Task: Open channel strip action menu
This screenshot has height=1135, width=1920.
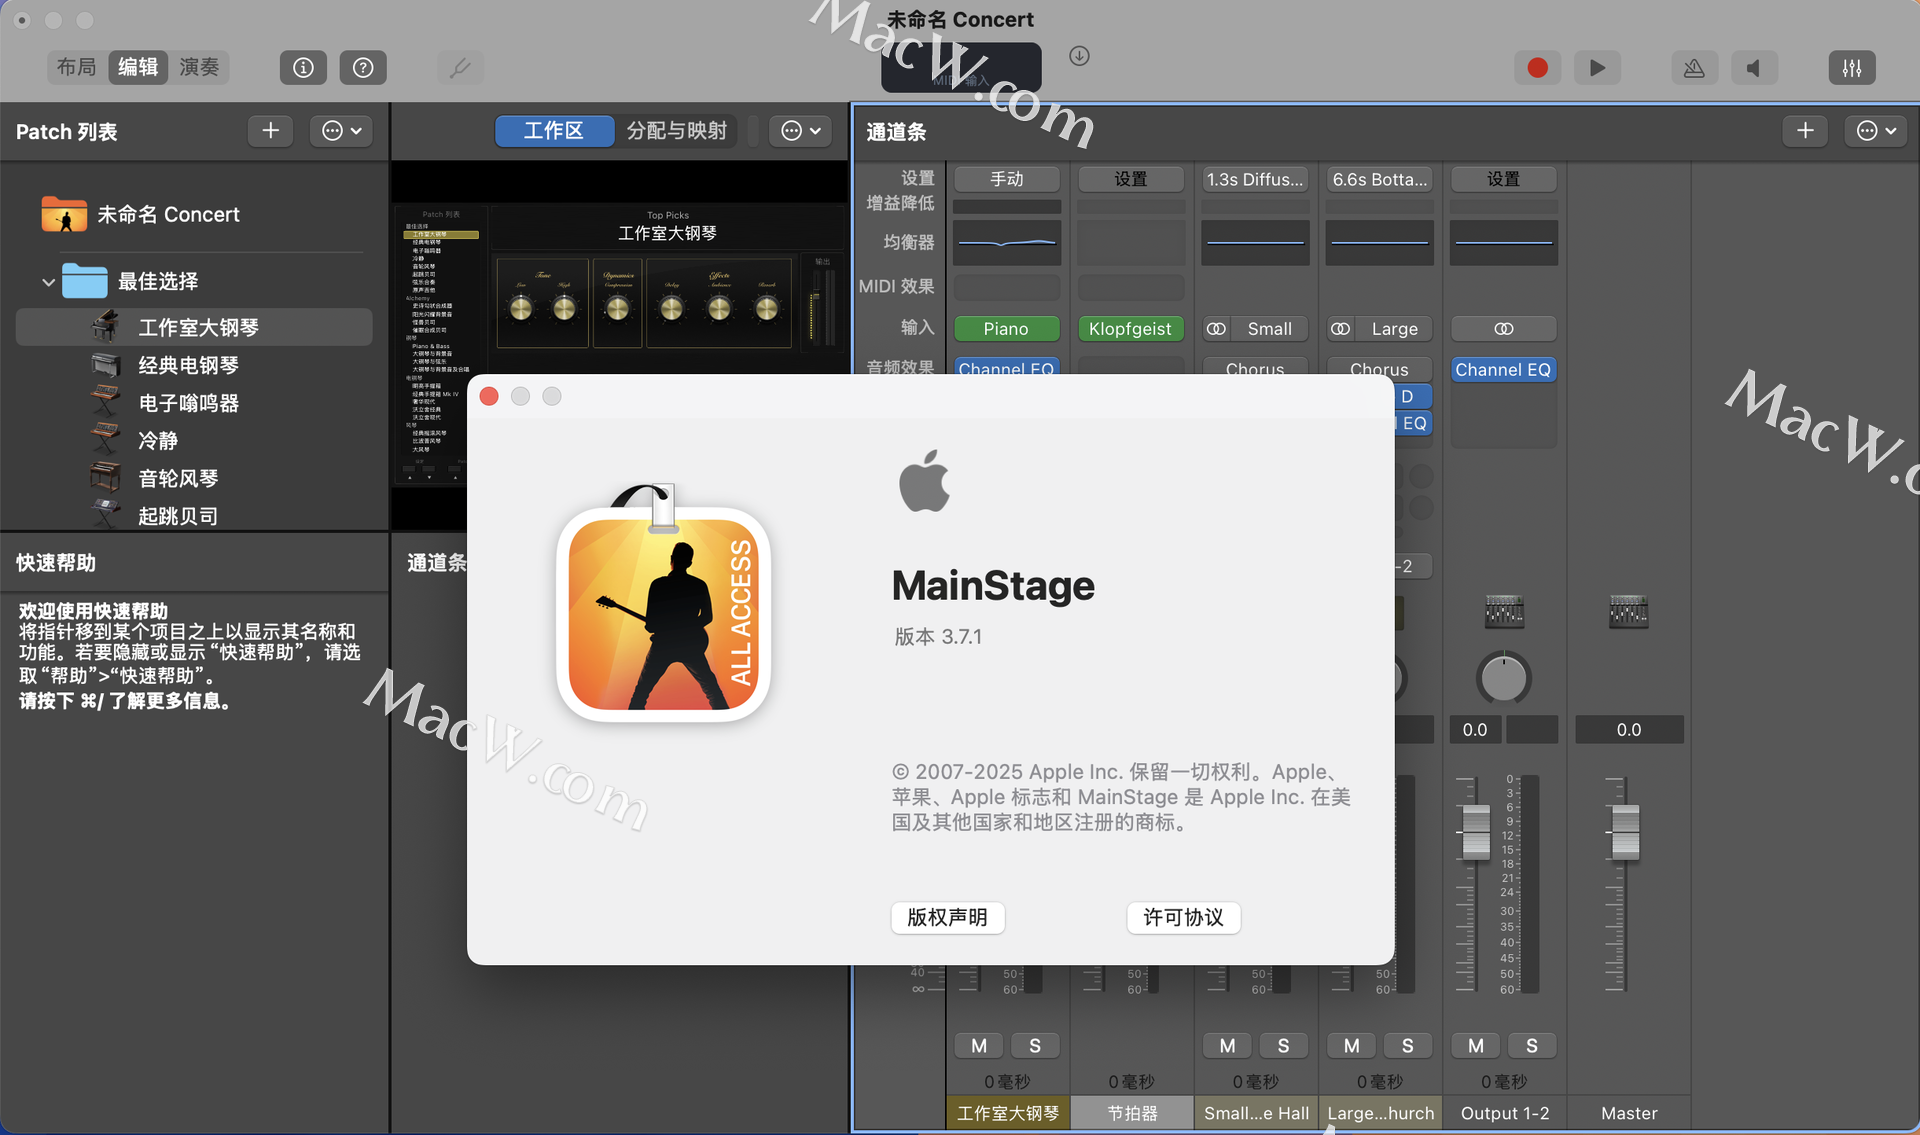Action: [x=1876, y=131]
